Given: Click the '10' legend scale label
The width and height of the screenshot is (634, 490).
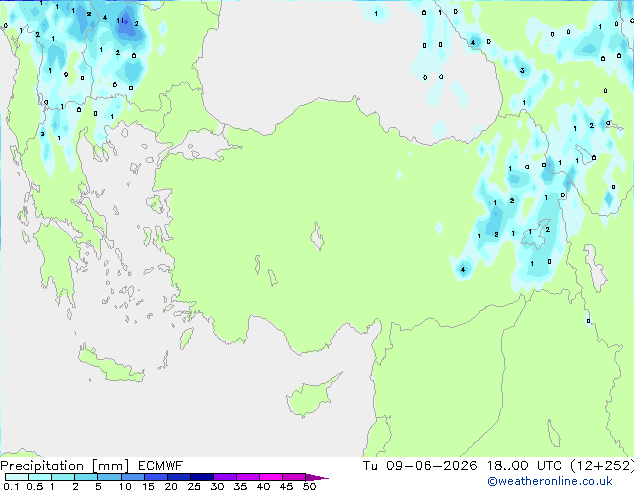Looking at the screenshot, I should pyautogui.click(x=125, y=486).
